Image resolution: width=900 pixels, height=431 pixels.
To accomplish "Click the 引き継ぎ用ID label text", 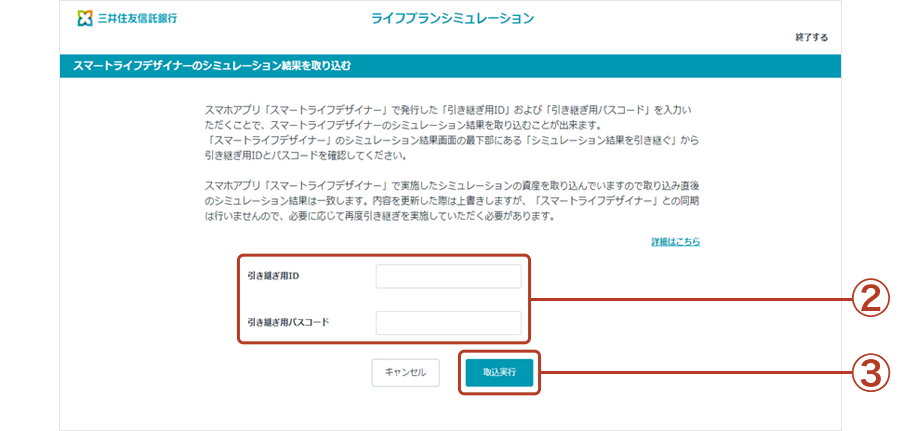I will click(274, 276).
